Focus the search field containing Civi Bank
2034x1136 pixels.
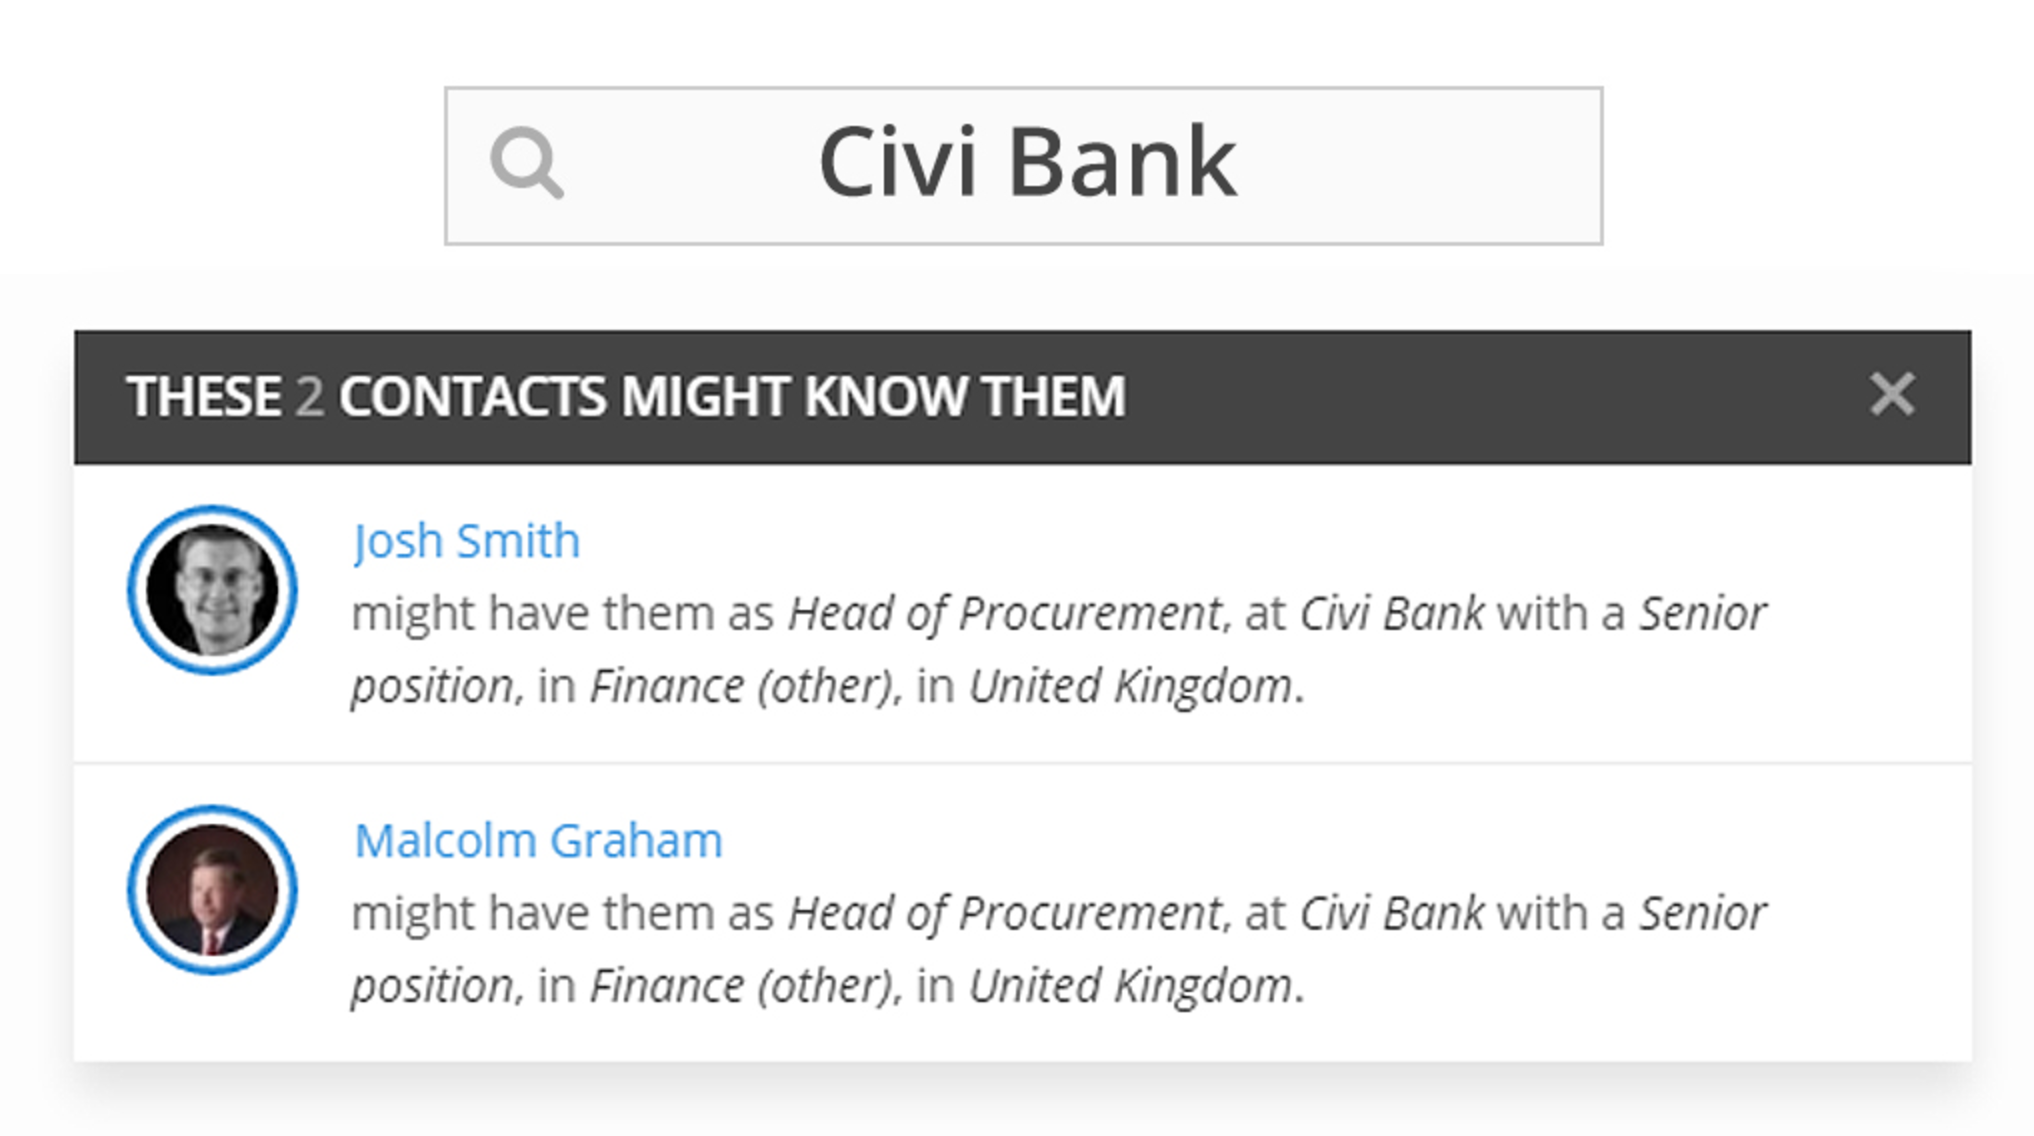click(x=1024, y=166)
